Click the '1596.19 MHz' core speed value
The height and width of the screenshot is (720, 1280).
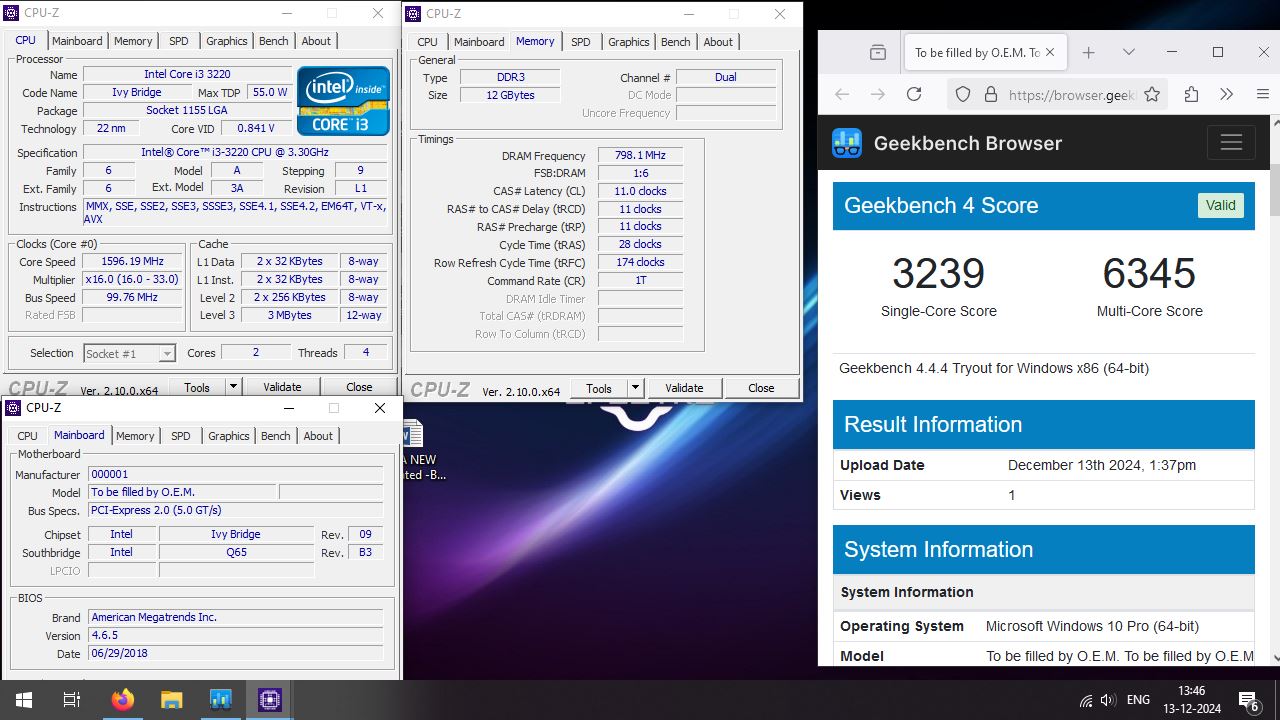133,262
